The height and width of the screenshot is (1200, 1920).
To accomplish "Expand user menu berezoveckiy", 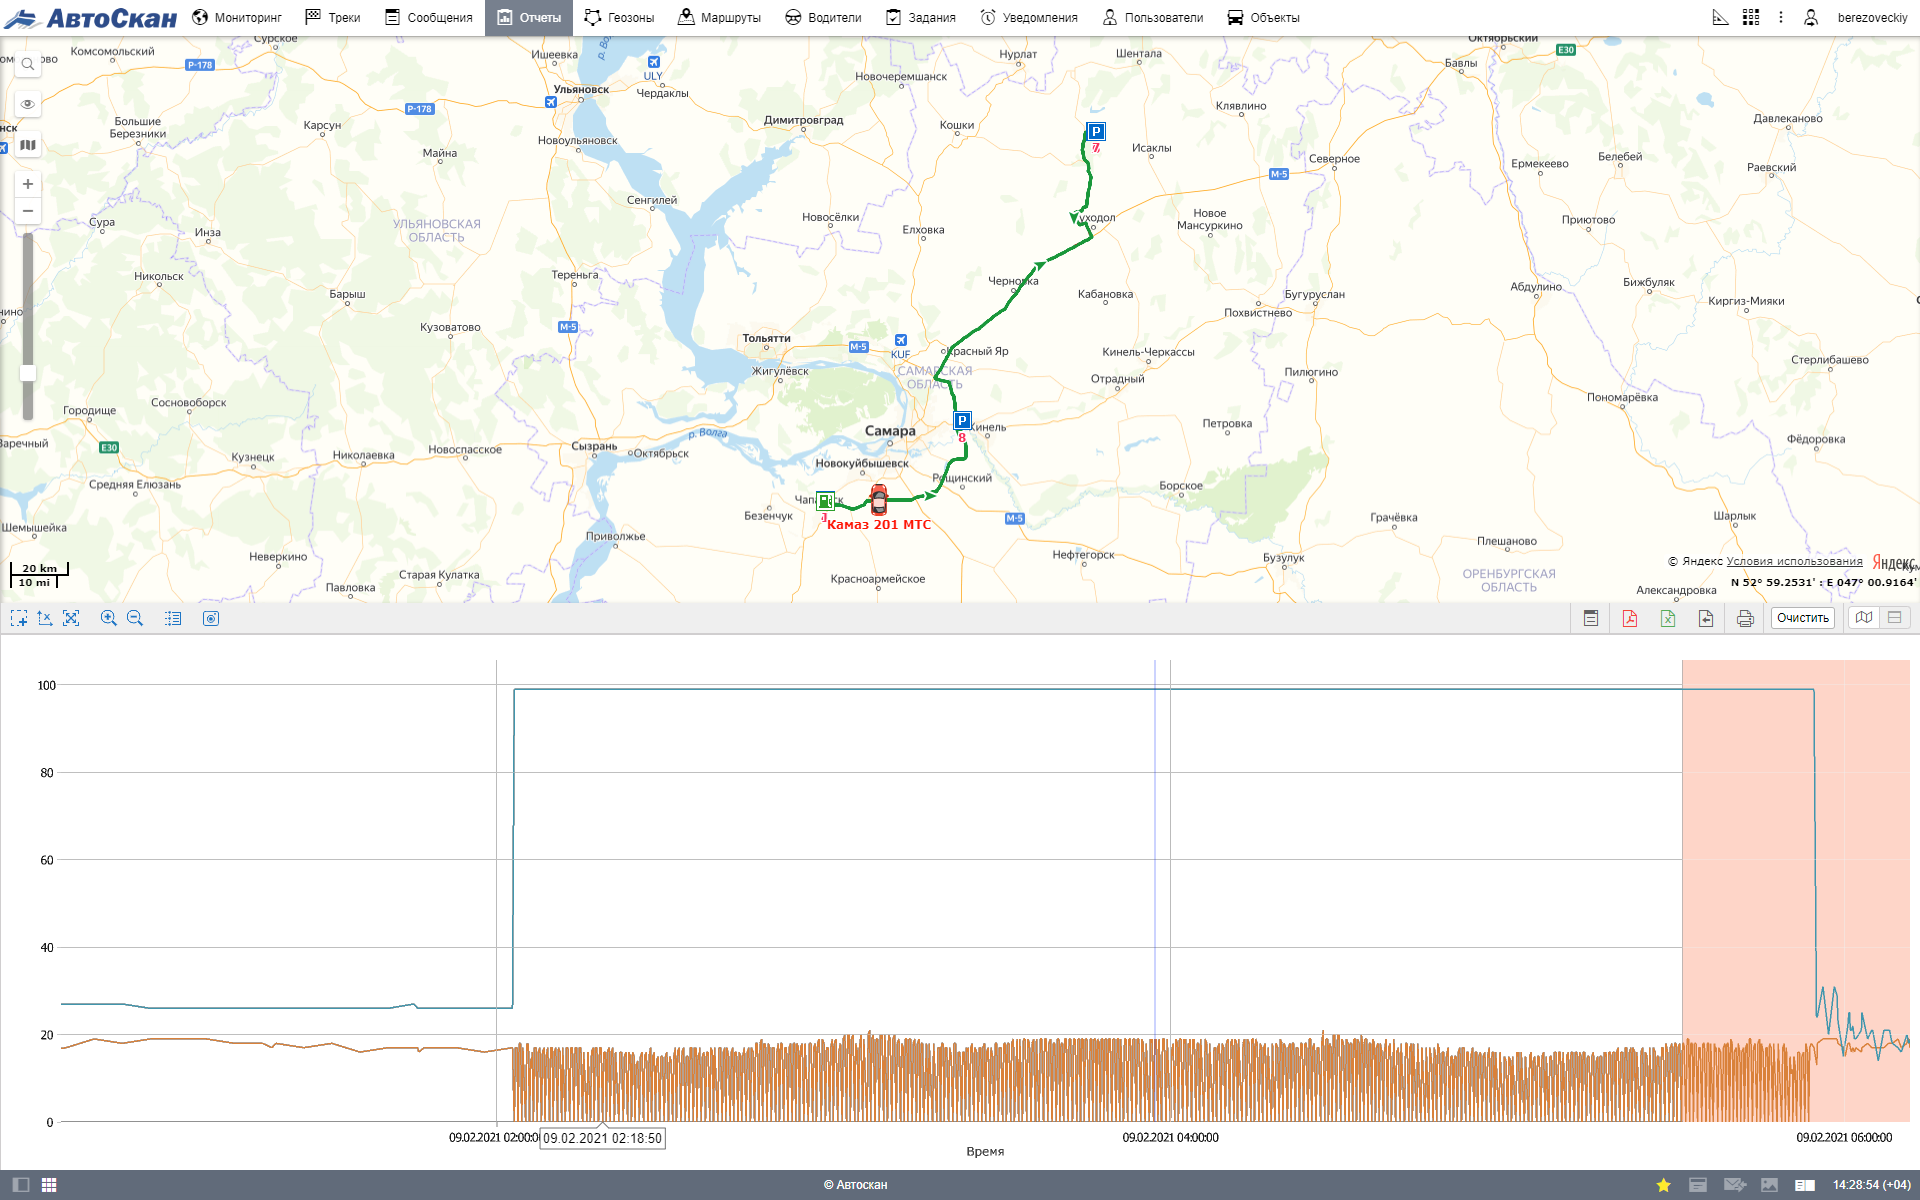I will pyautogui.click(x=1872, y=17).
